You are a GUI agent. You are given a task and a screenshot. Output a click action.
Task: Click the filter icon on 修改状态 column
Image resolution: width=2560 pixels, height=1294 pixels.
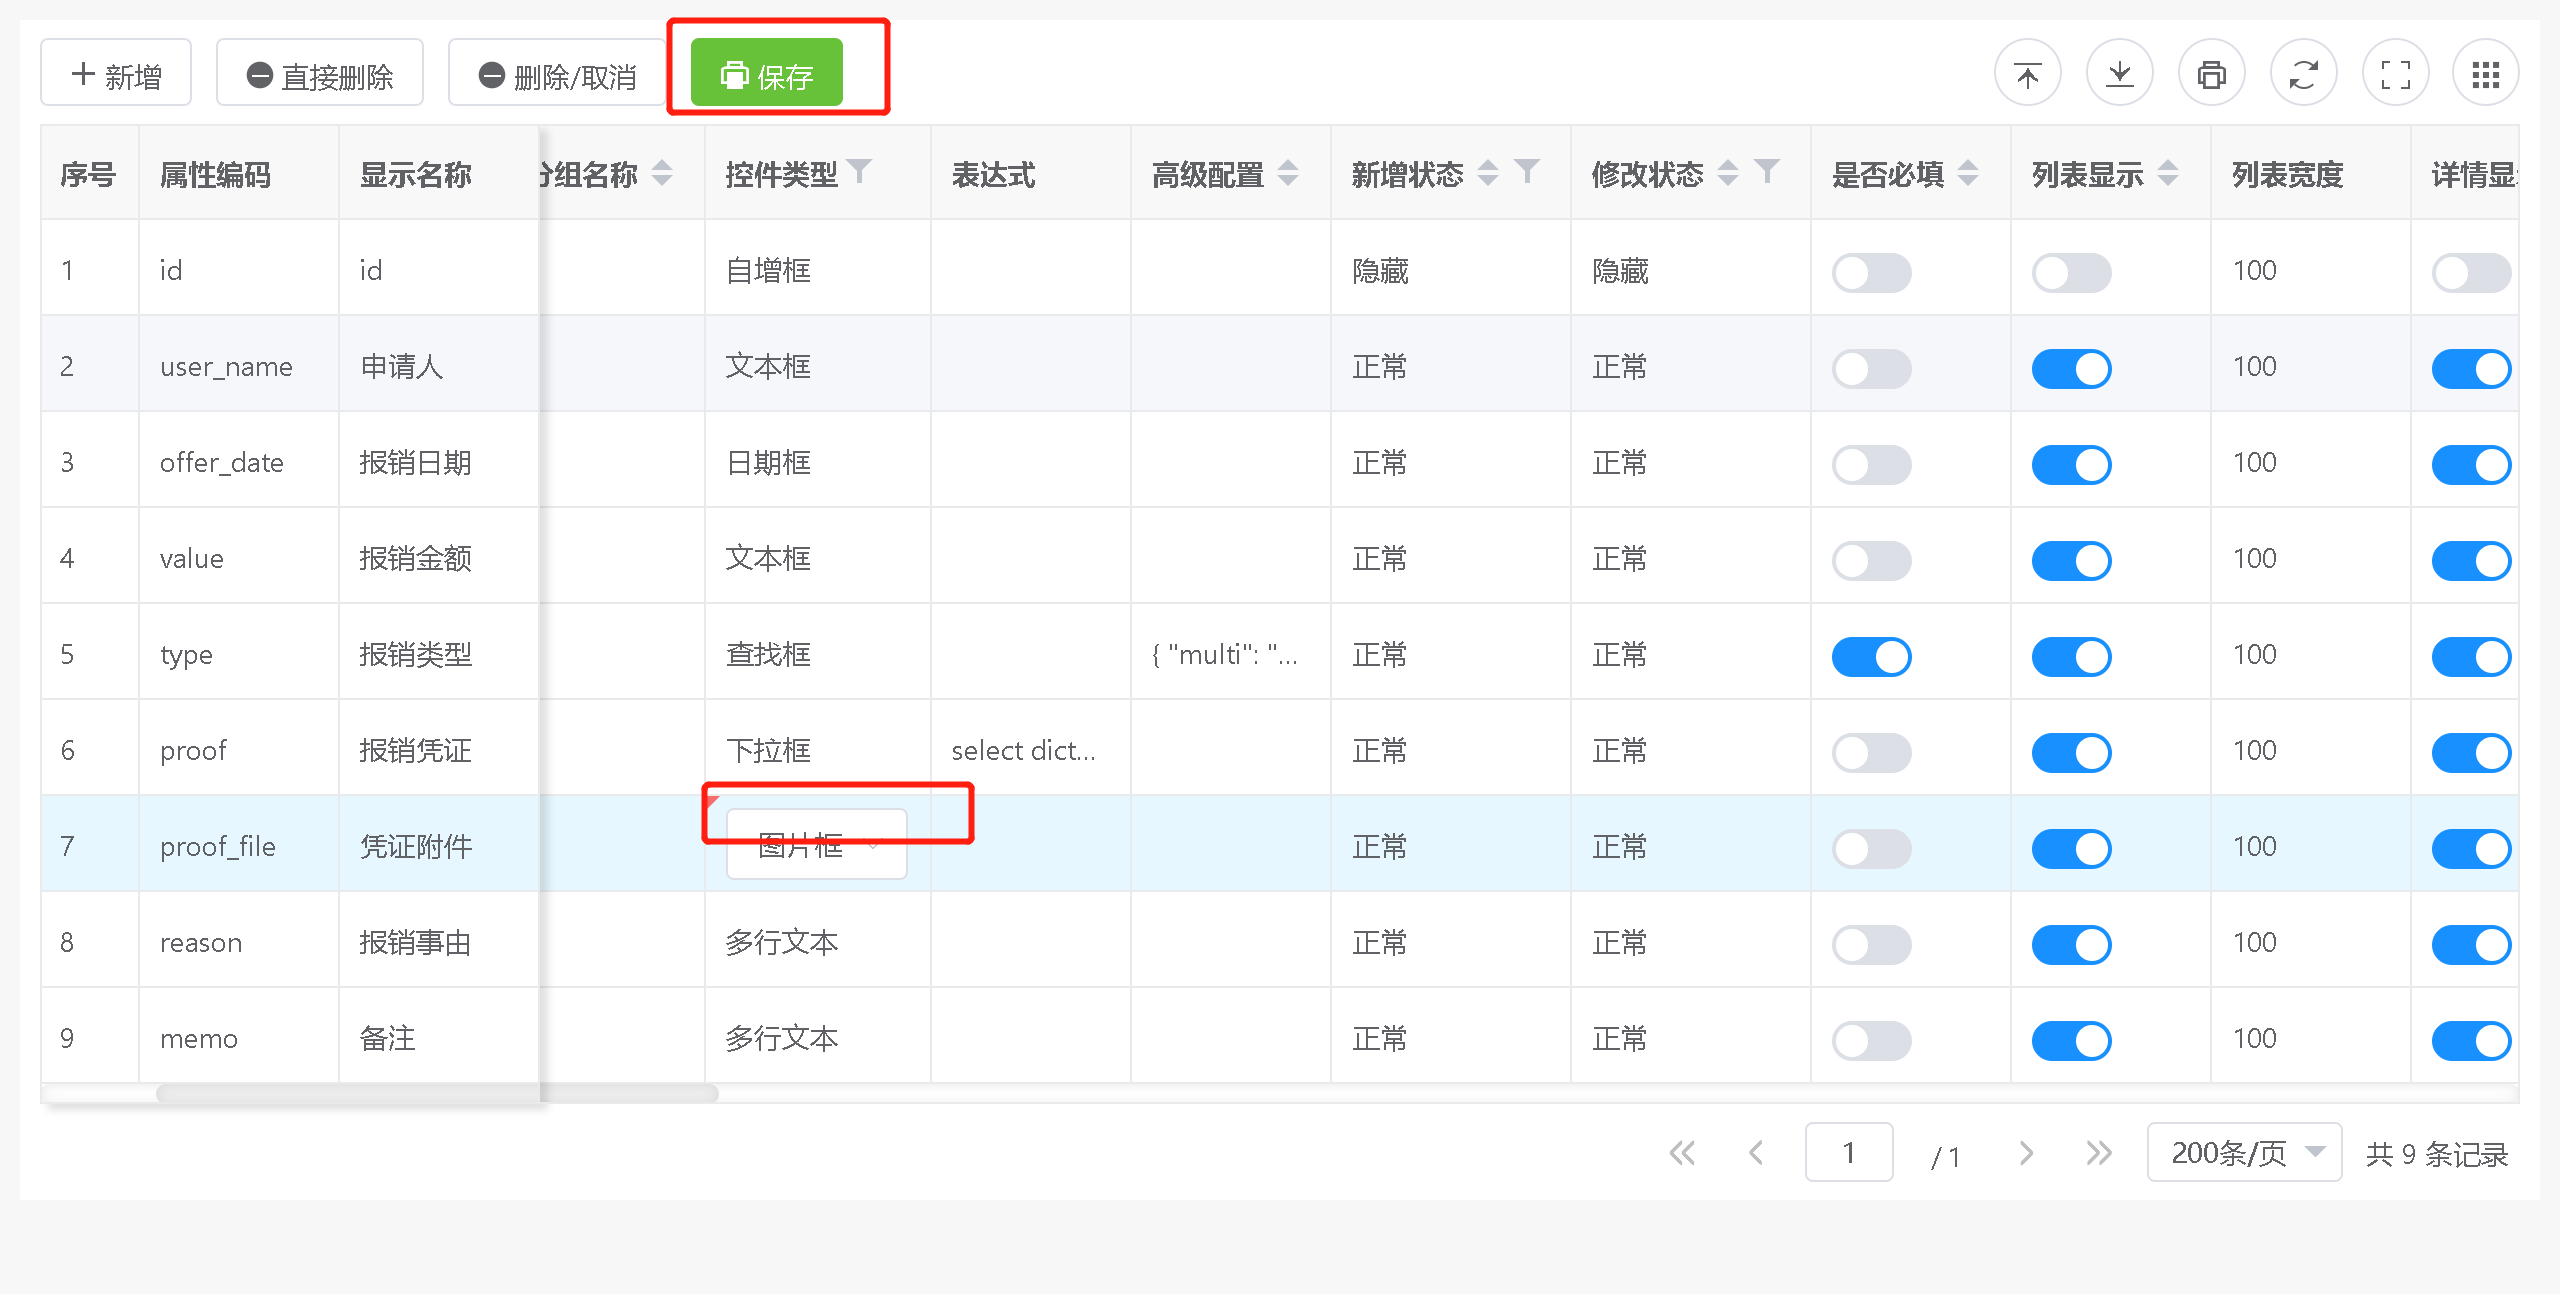[1766, 172]
